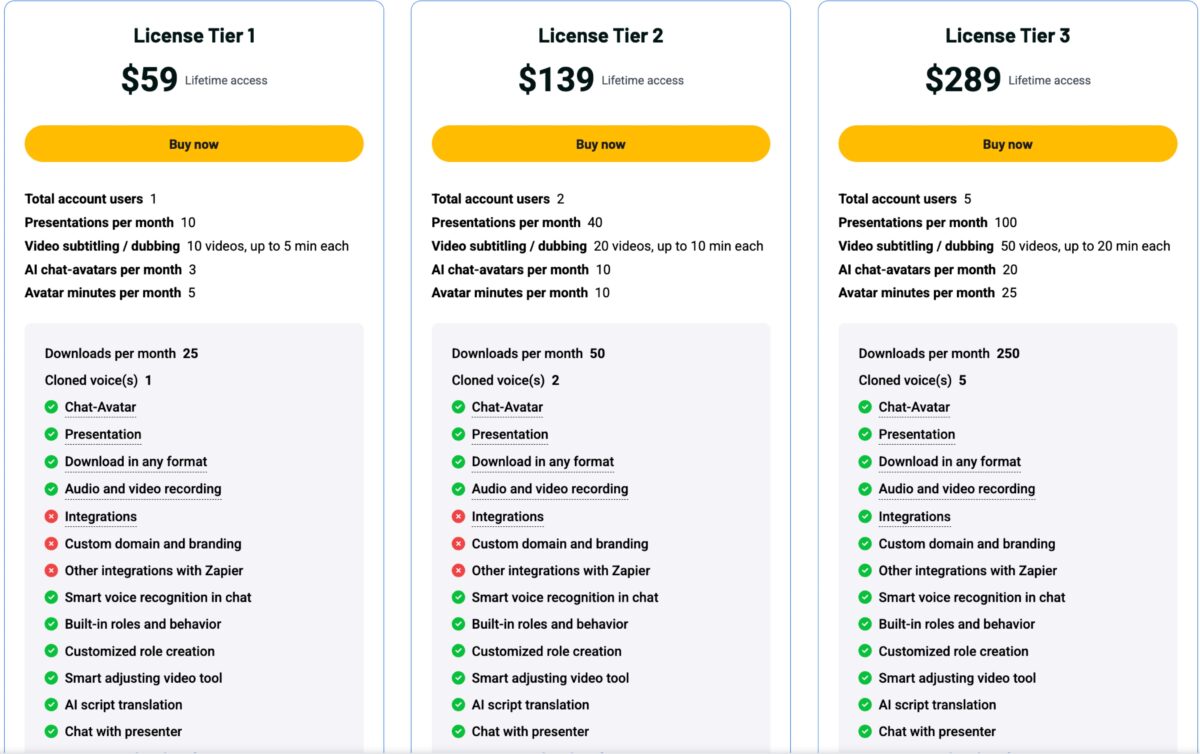Select the License Tier 2 heading
The image size is (1200, 754).
[x=601, y=35]
